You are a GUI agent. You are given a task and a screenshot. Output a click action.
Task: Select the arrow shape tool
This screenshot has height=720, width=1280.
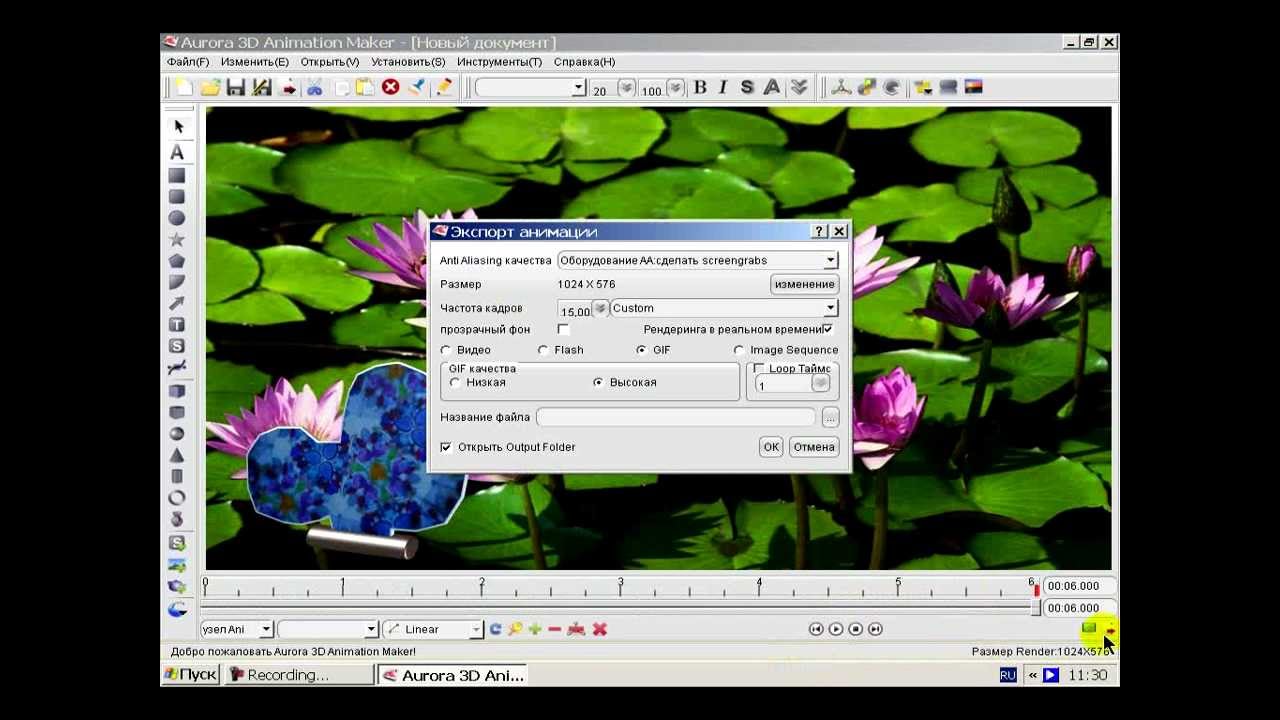point(177,304)
